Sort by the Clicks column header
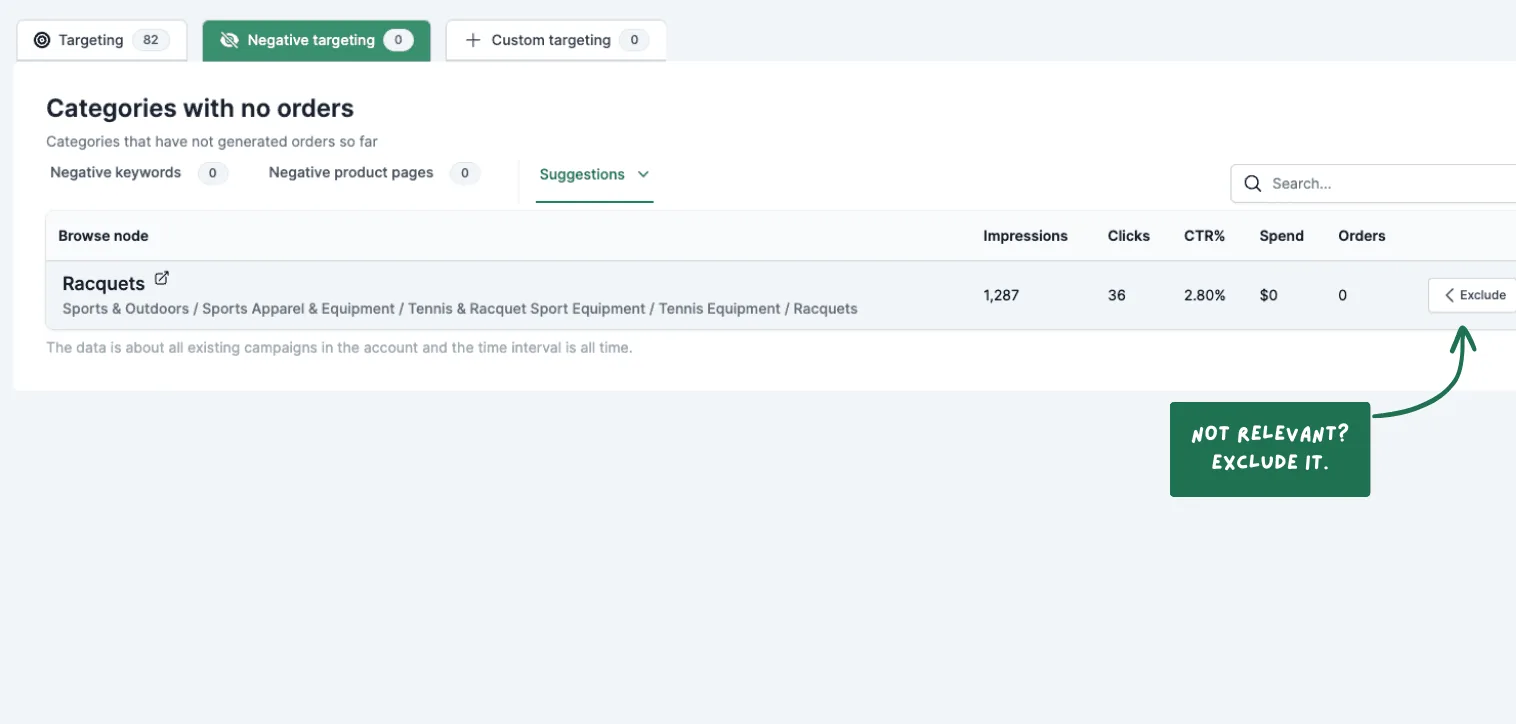Viewport: 1516px width, 724px height. click(x=1129, y=236)
